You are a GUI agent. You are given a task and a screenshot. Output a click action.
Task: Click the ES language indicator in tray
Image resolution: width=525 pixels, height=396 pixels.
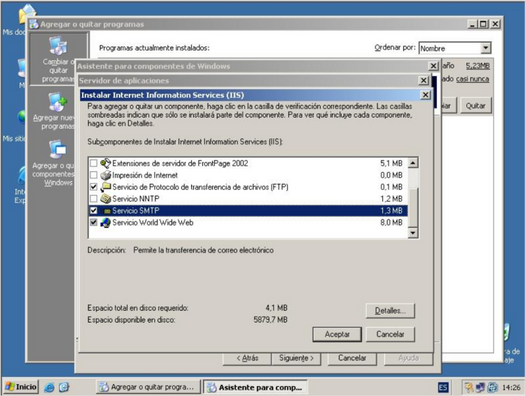coord(443,388)
